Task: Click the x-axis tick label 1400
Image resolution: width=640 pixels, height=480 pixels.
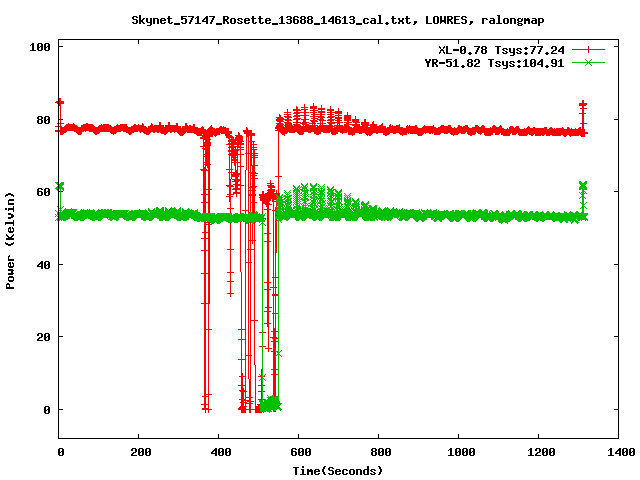Action: 620,452
